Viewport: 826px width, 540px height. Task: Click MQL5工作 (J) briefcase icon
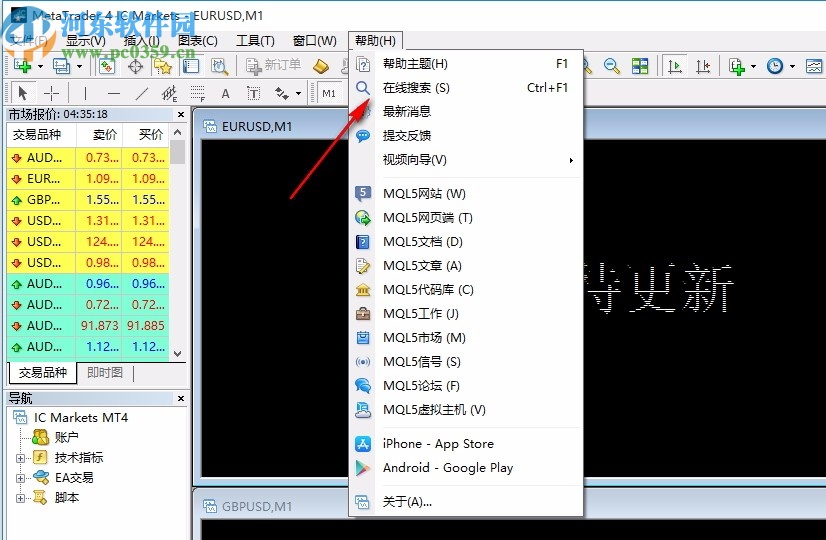coord(363,314)
